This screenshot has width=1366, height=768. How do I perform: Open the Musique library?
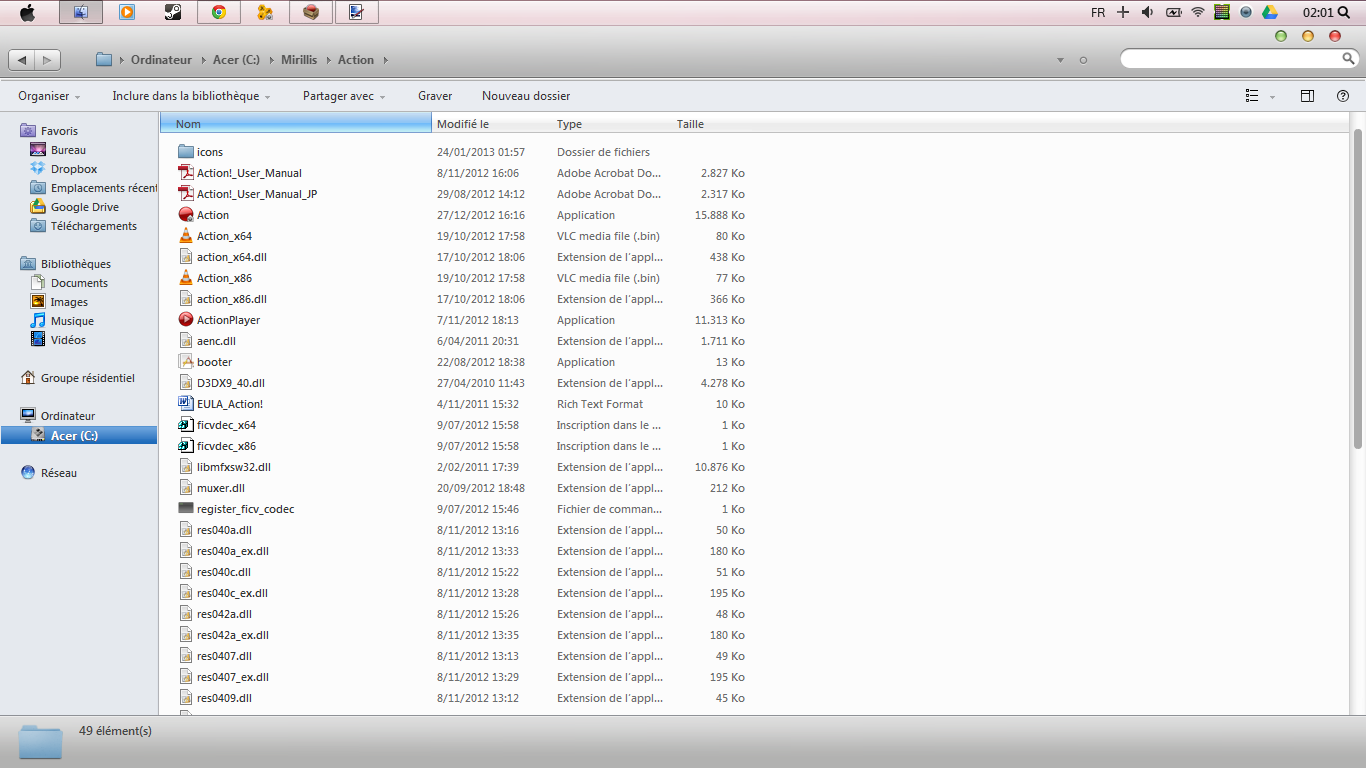72,321
